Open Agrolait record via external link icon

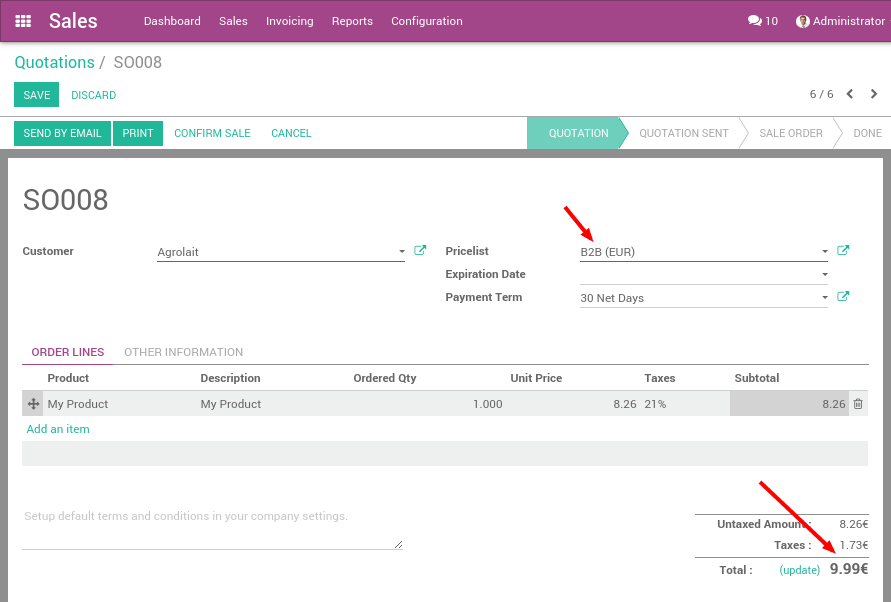coord(420,250)
